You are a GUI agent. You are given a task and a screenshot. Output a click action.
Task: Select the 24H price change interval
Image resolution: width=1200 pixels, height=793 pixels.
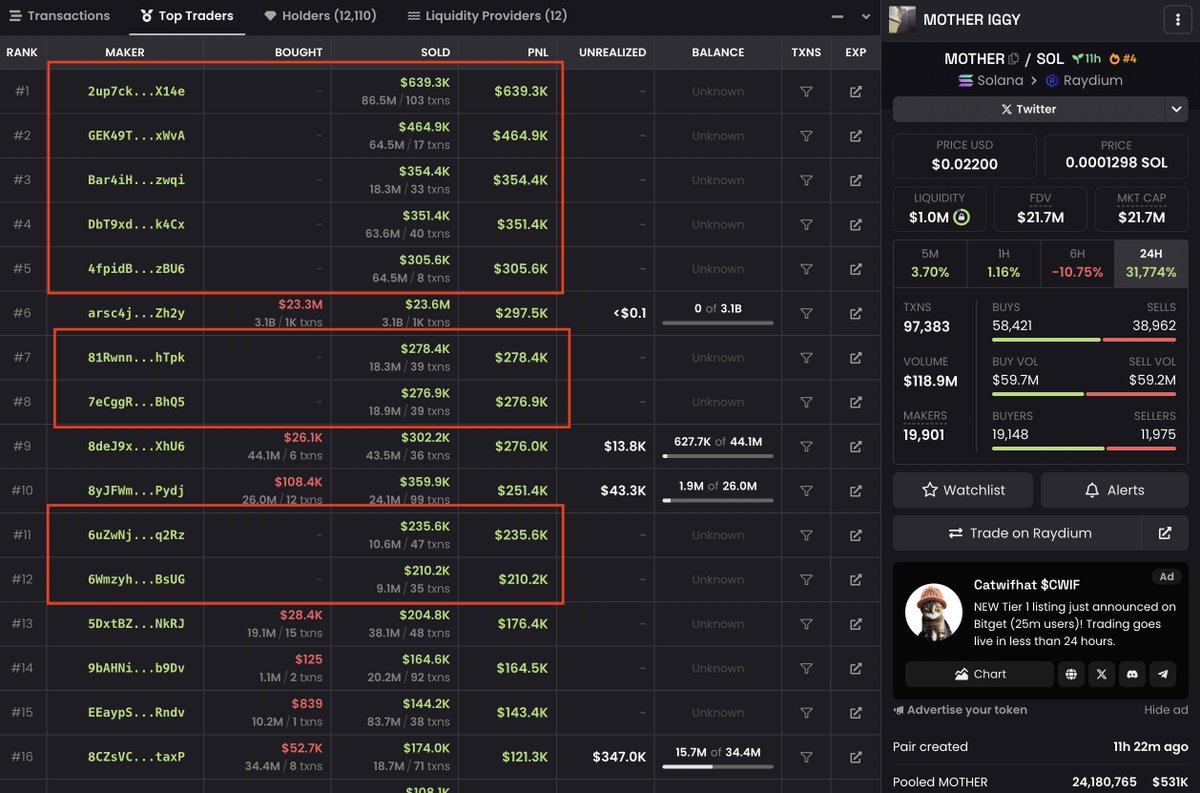pos(1150,264)
